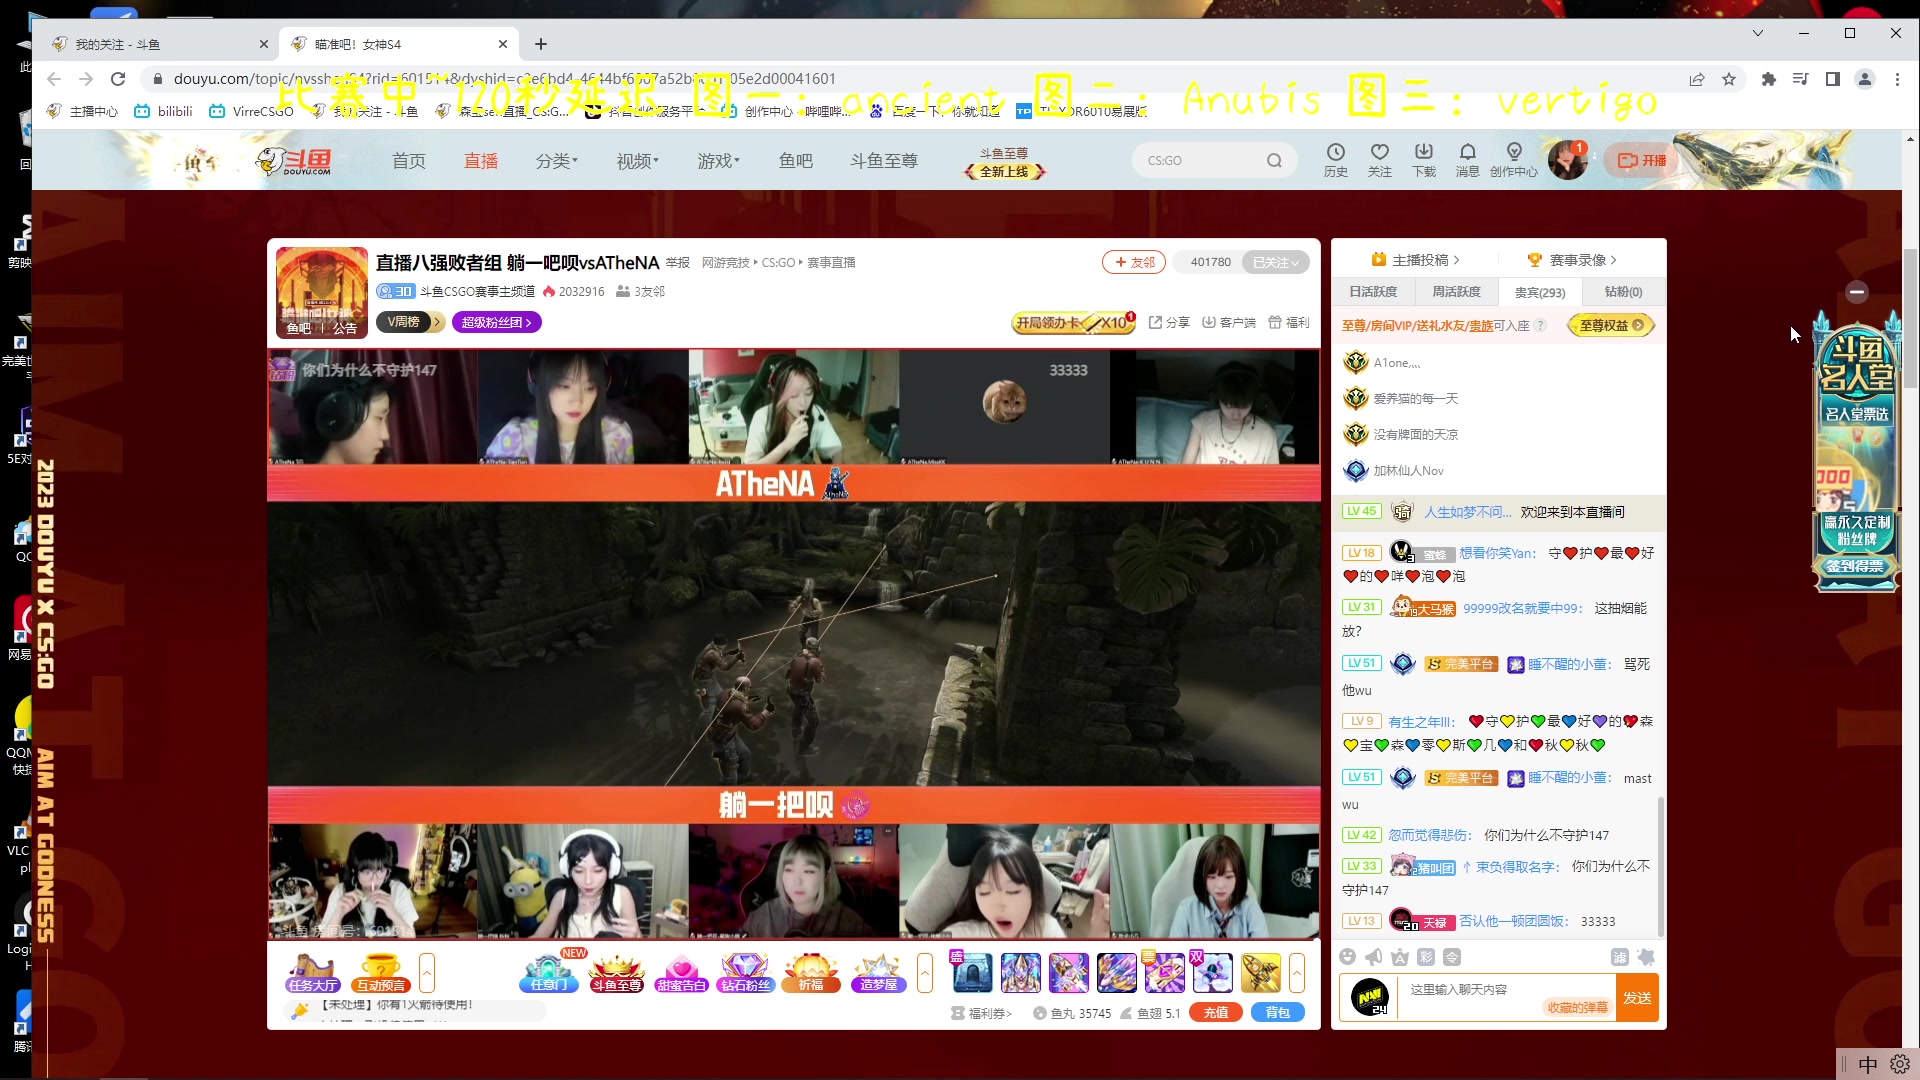Open 赛事录像 match recordings link
The width and height of the screenshot is (1920, 1080).
1571,260
